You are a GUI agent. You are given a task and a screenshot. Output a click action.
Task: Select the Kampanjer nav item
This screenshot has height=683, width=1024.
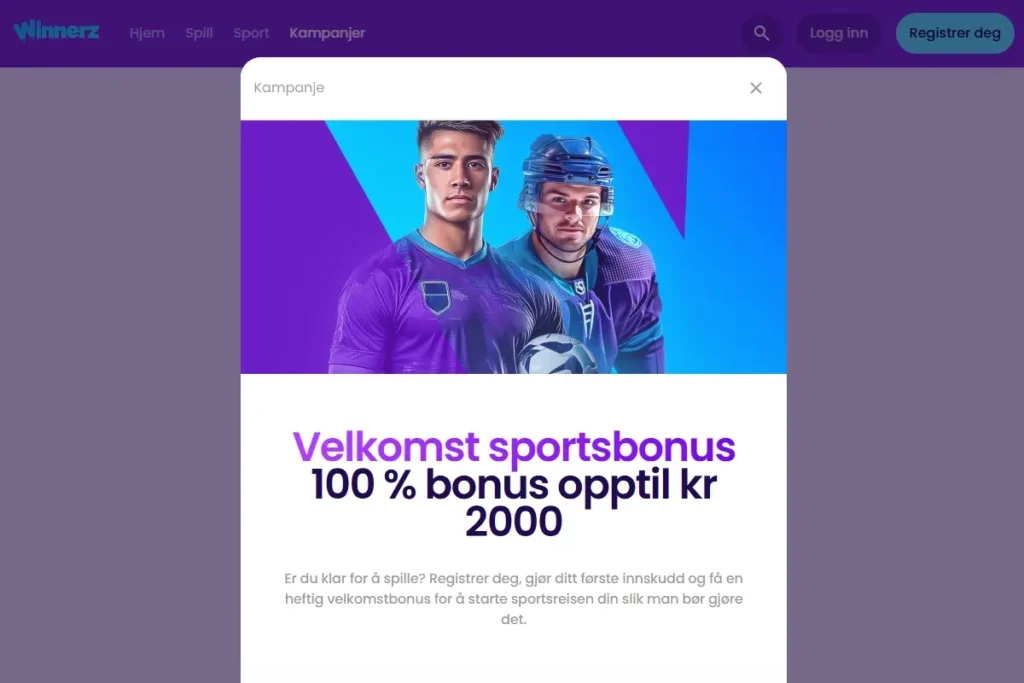pos(327,33)
